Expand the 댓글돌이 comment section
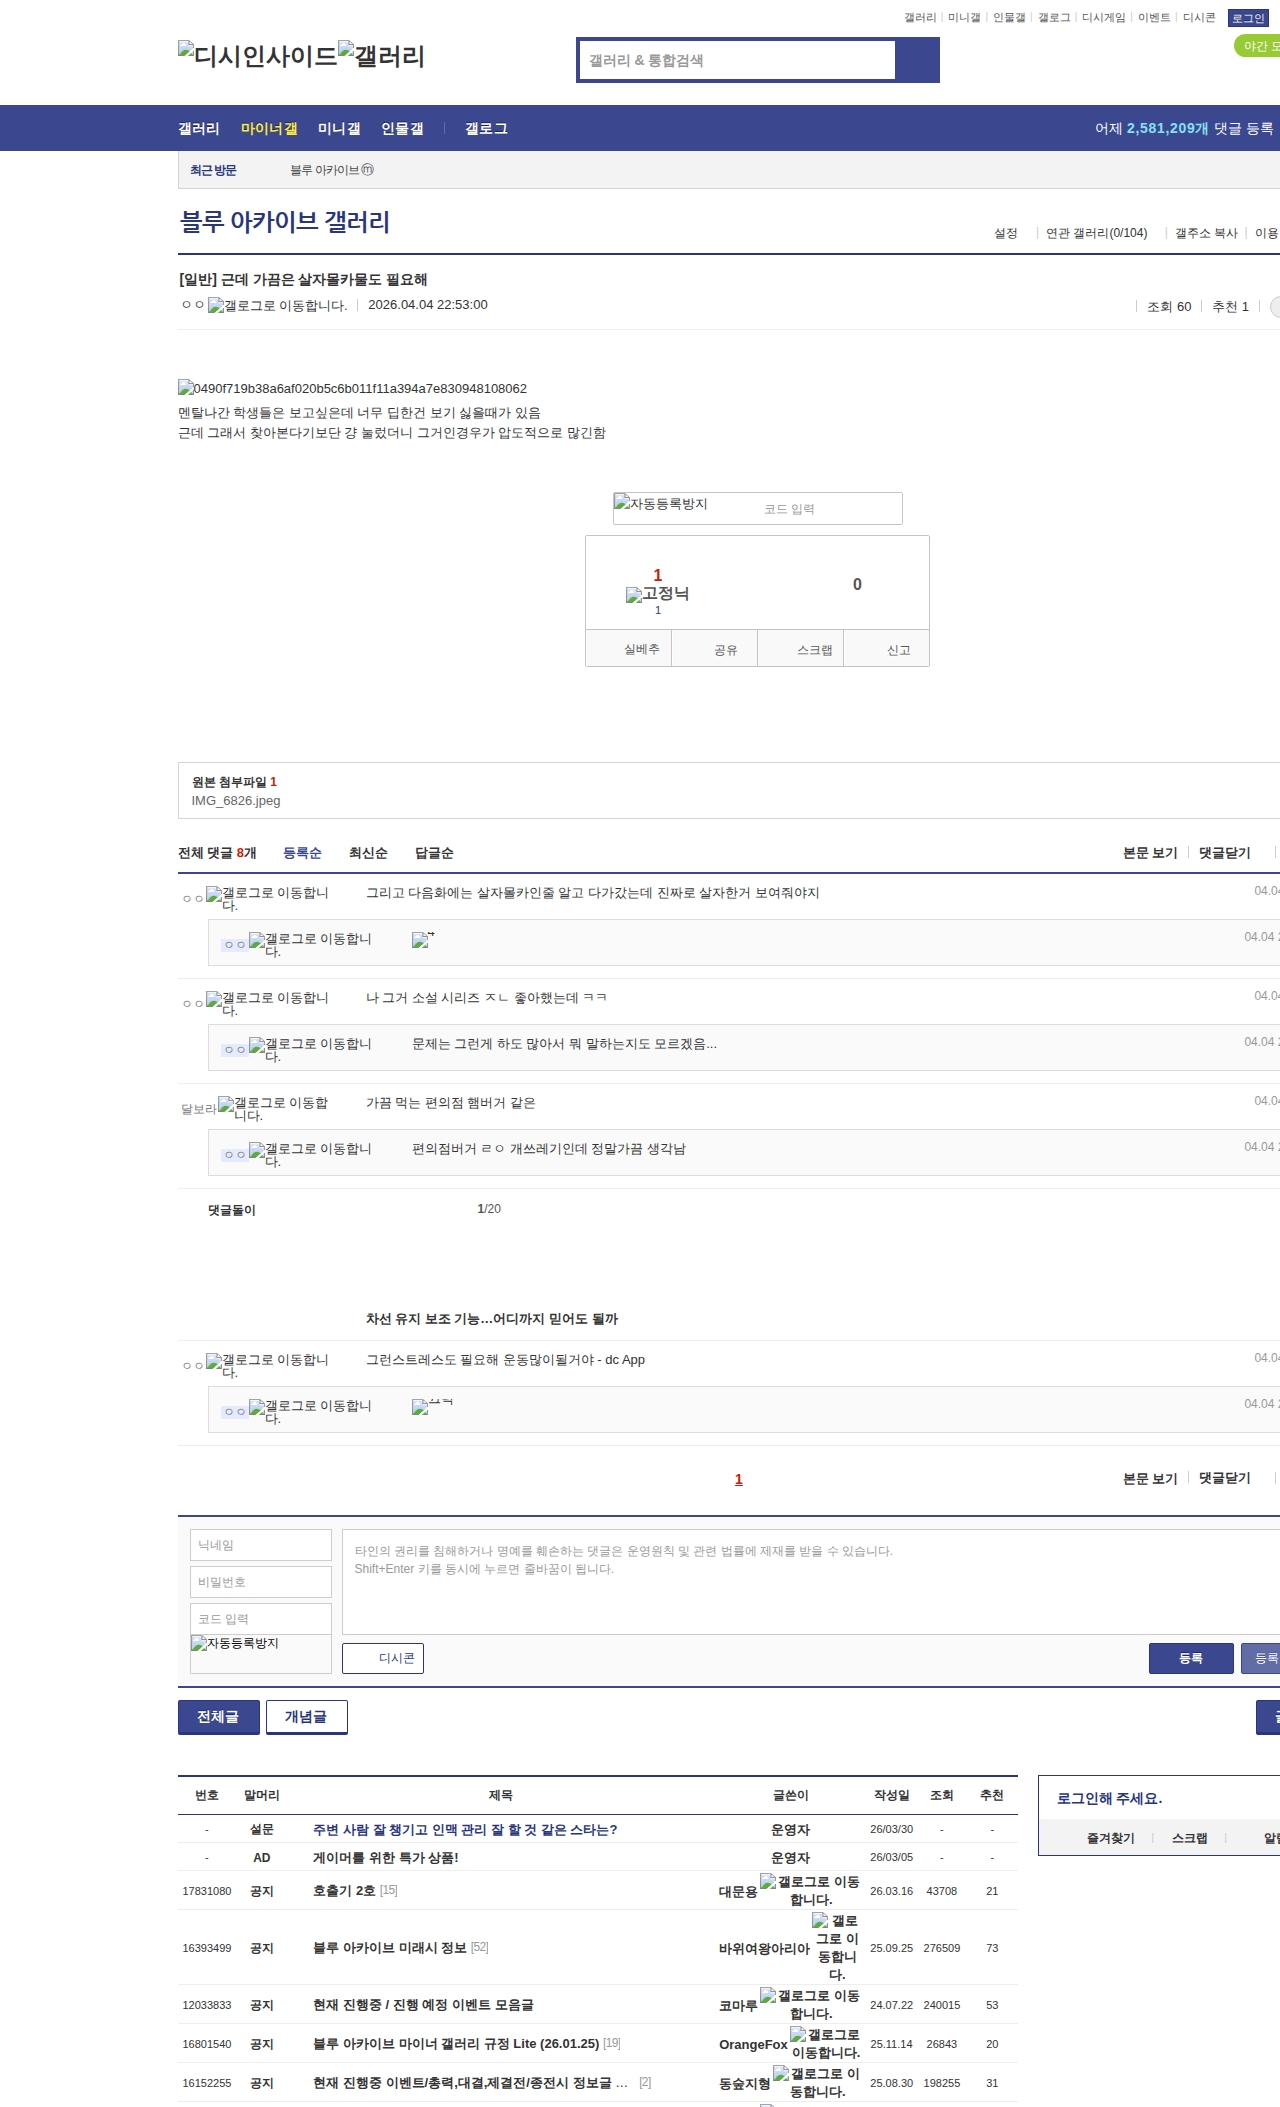1280x2107 pixels. click(232, 1210)
